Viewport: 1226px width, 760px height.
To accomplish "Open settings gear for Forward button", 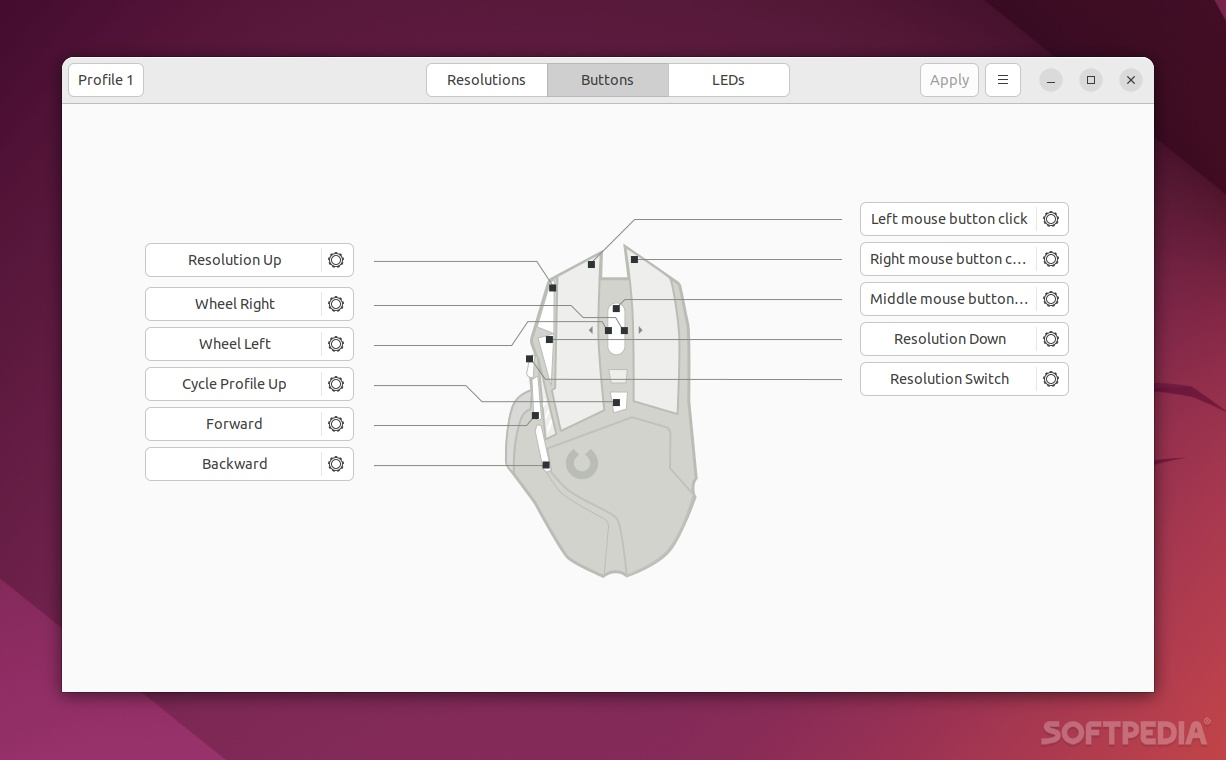I will (336, 424).
